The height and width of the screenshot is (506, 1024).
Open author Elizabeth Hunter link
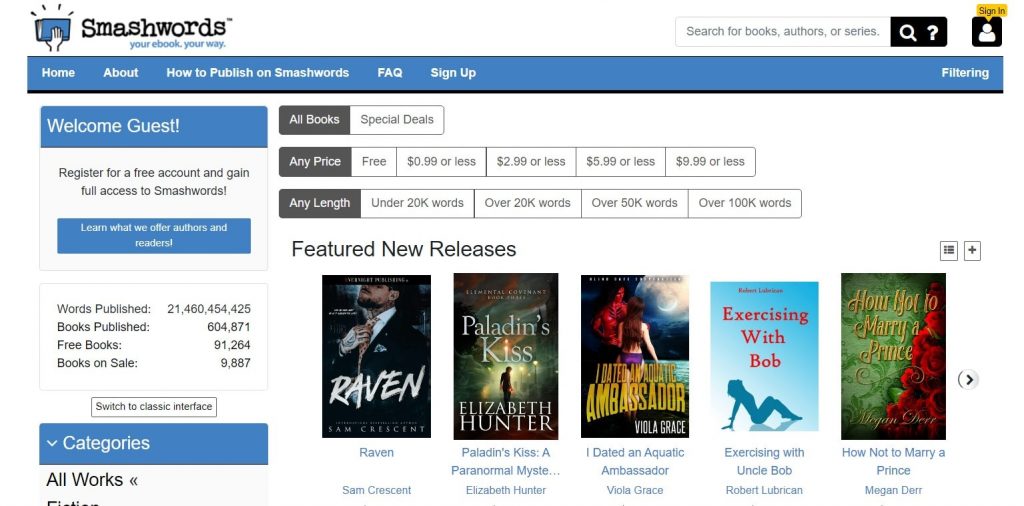(505, 490)
